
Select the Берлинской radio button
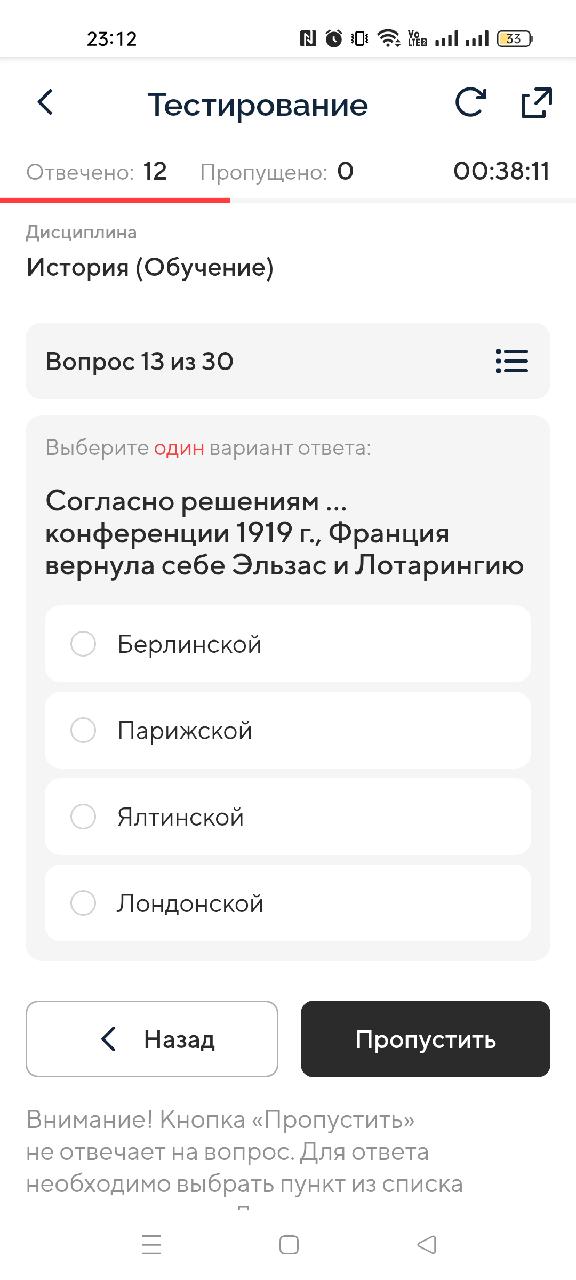pyautogui.click(x=83, y=644)
